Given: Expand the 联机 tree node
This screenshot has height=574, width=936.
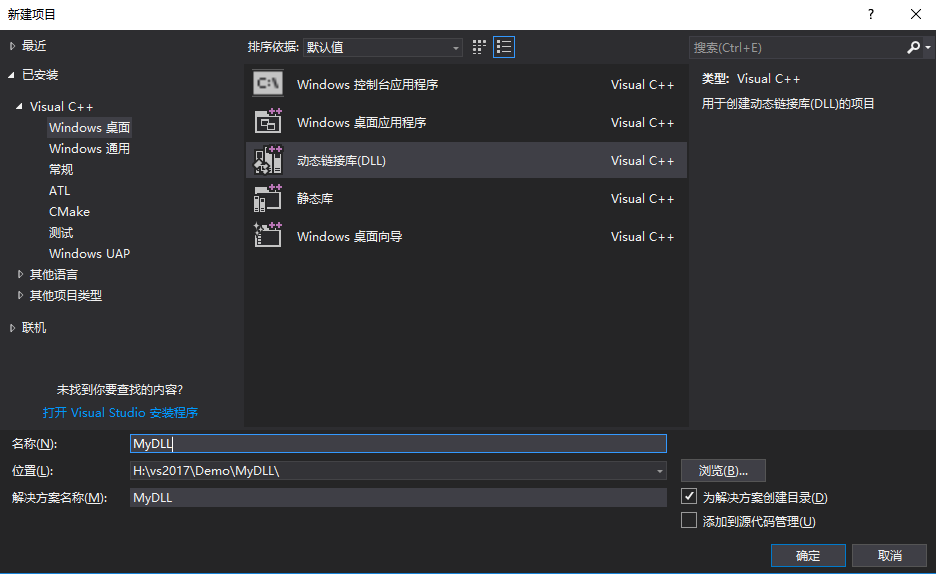Looking at the screenshot, I should coord(12,328).
